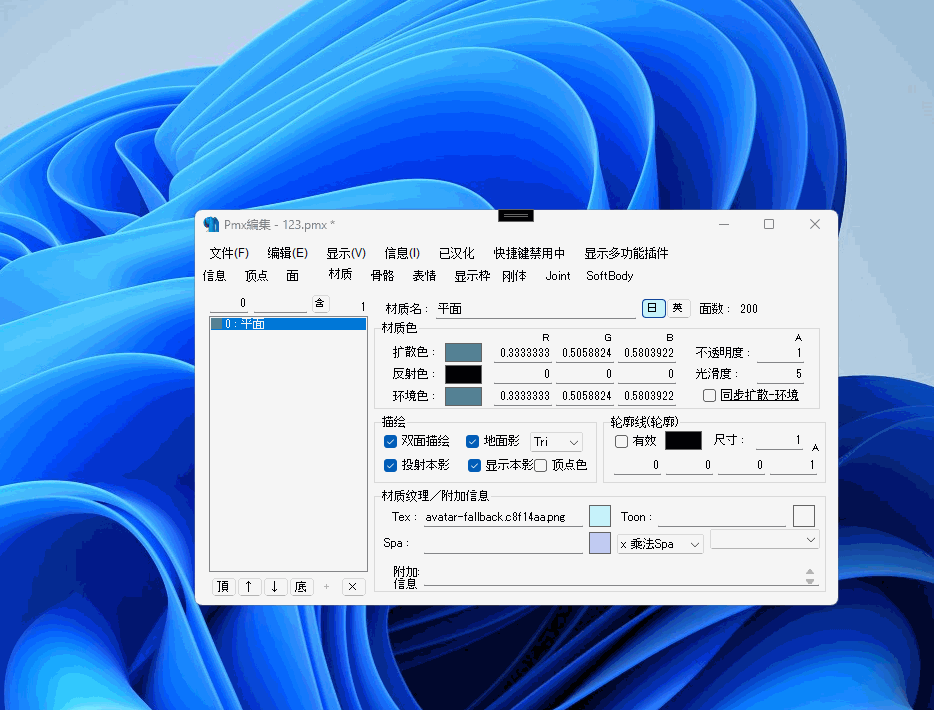Open the Tex texture preview square
Image resolution: width=934 pixels, height=710 pixels.
600,516
